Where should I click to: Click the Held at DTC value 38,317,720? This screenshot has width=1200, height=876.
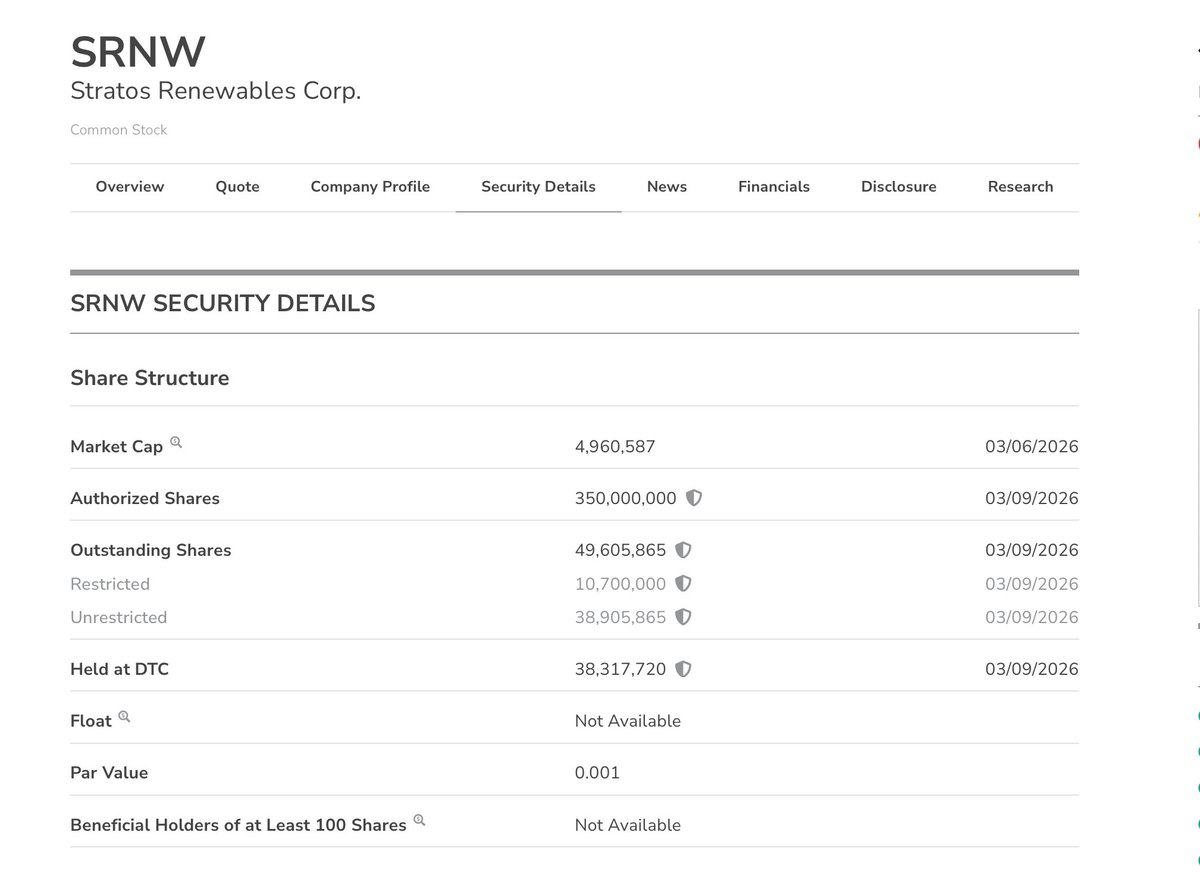(621, 669)
